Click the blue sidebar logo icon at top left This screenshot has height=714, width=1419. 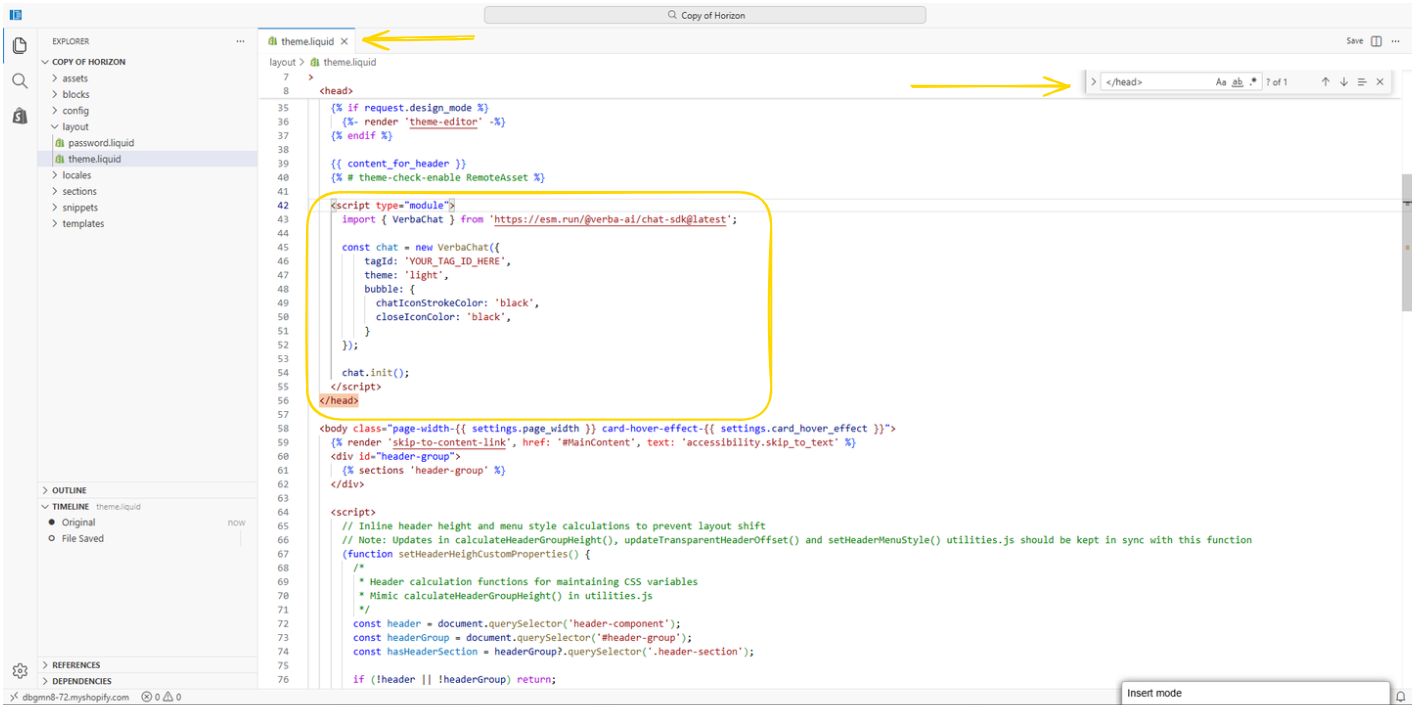click(x=16, y=15)
